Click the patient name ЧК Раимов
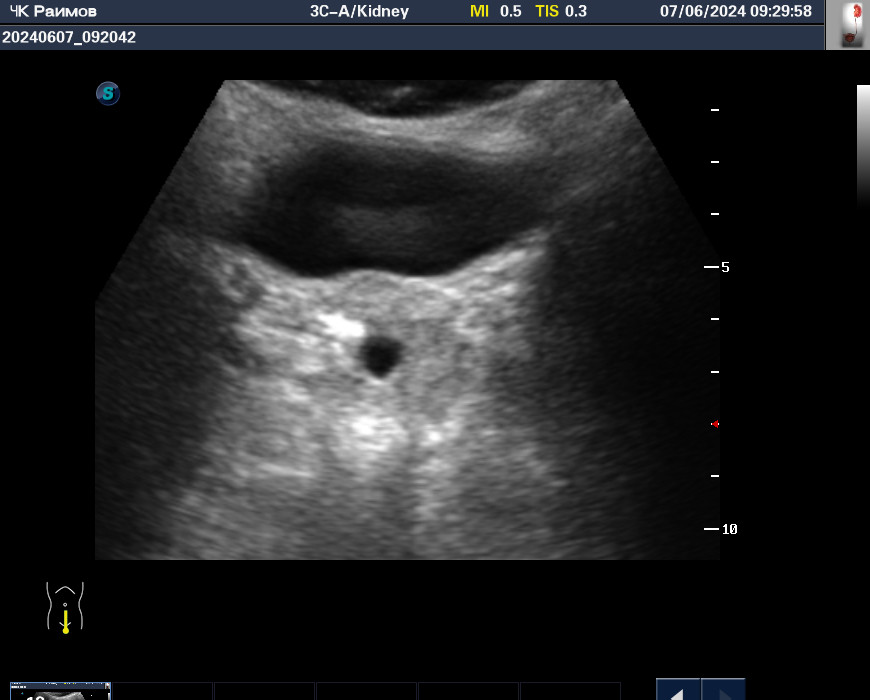This screenshot has width=870, height=700. [53, 11]
